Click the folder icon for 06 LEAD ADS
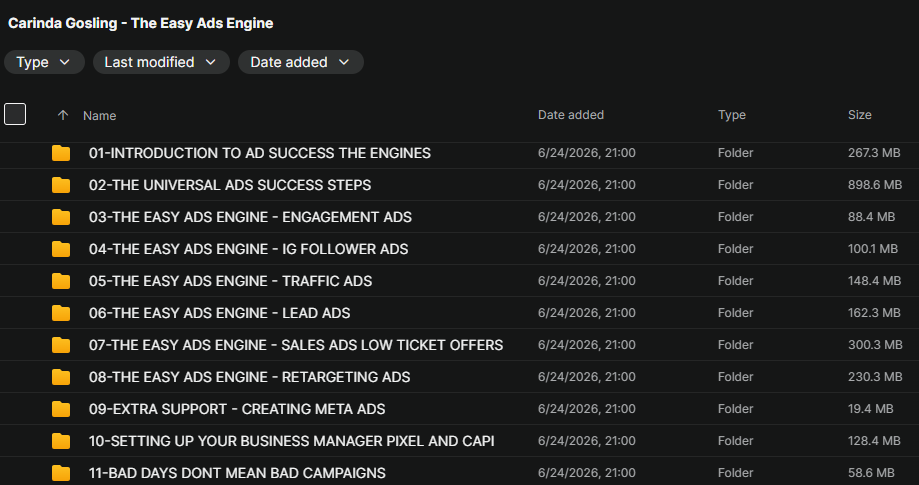This screenshot has height=485, width=919. pos(61,313)
